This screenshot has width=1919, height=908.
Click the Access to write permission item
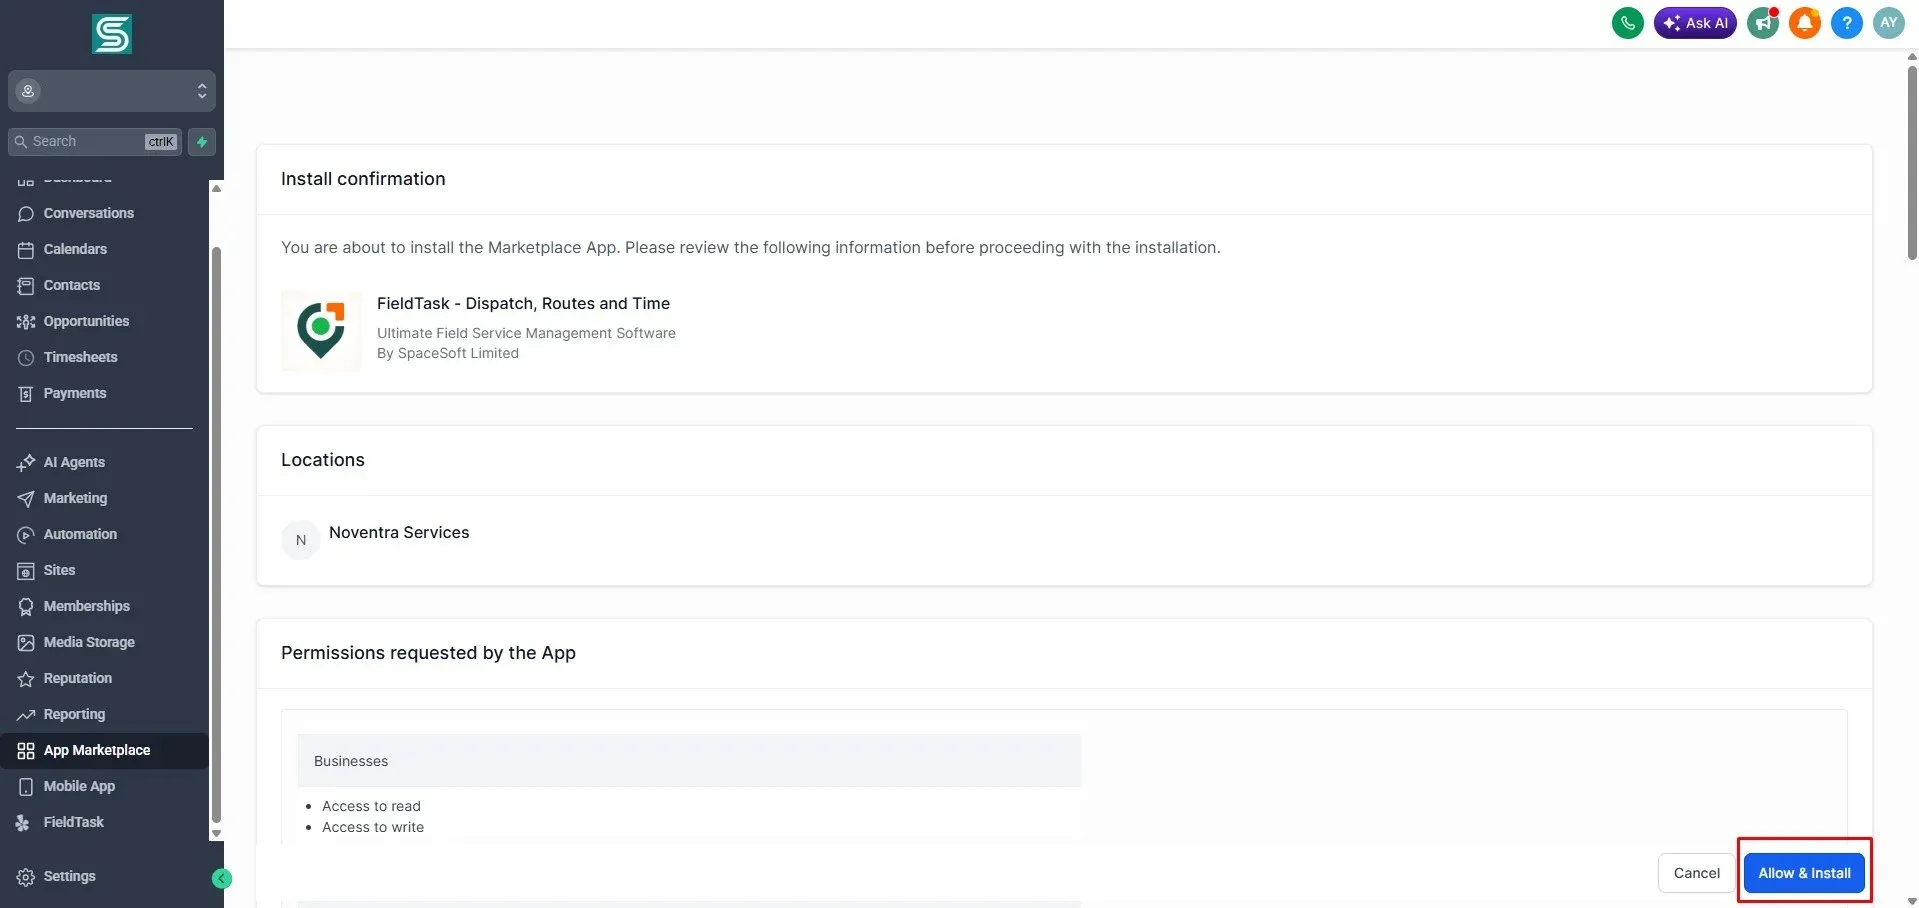pyautogui.click(x=373, y=827)
